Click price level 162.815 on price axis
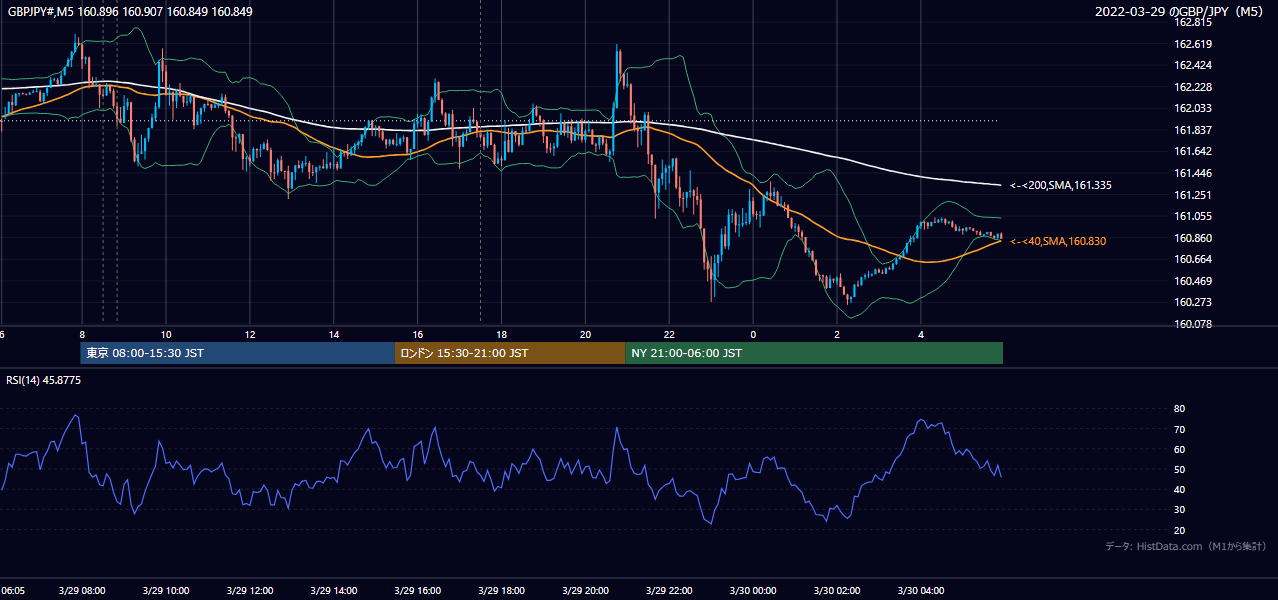The image size is (1278, 600). point(1191,22)
